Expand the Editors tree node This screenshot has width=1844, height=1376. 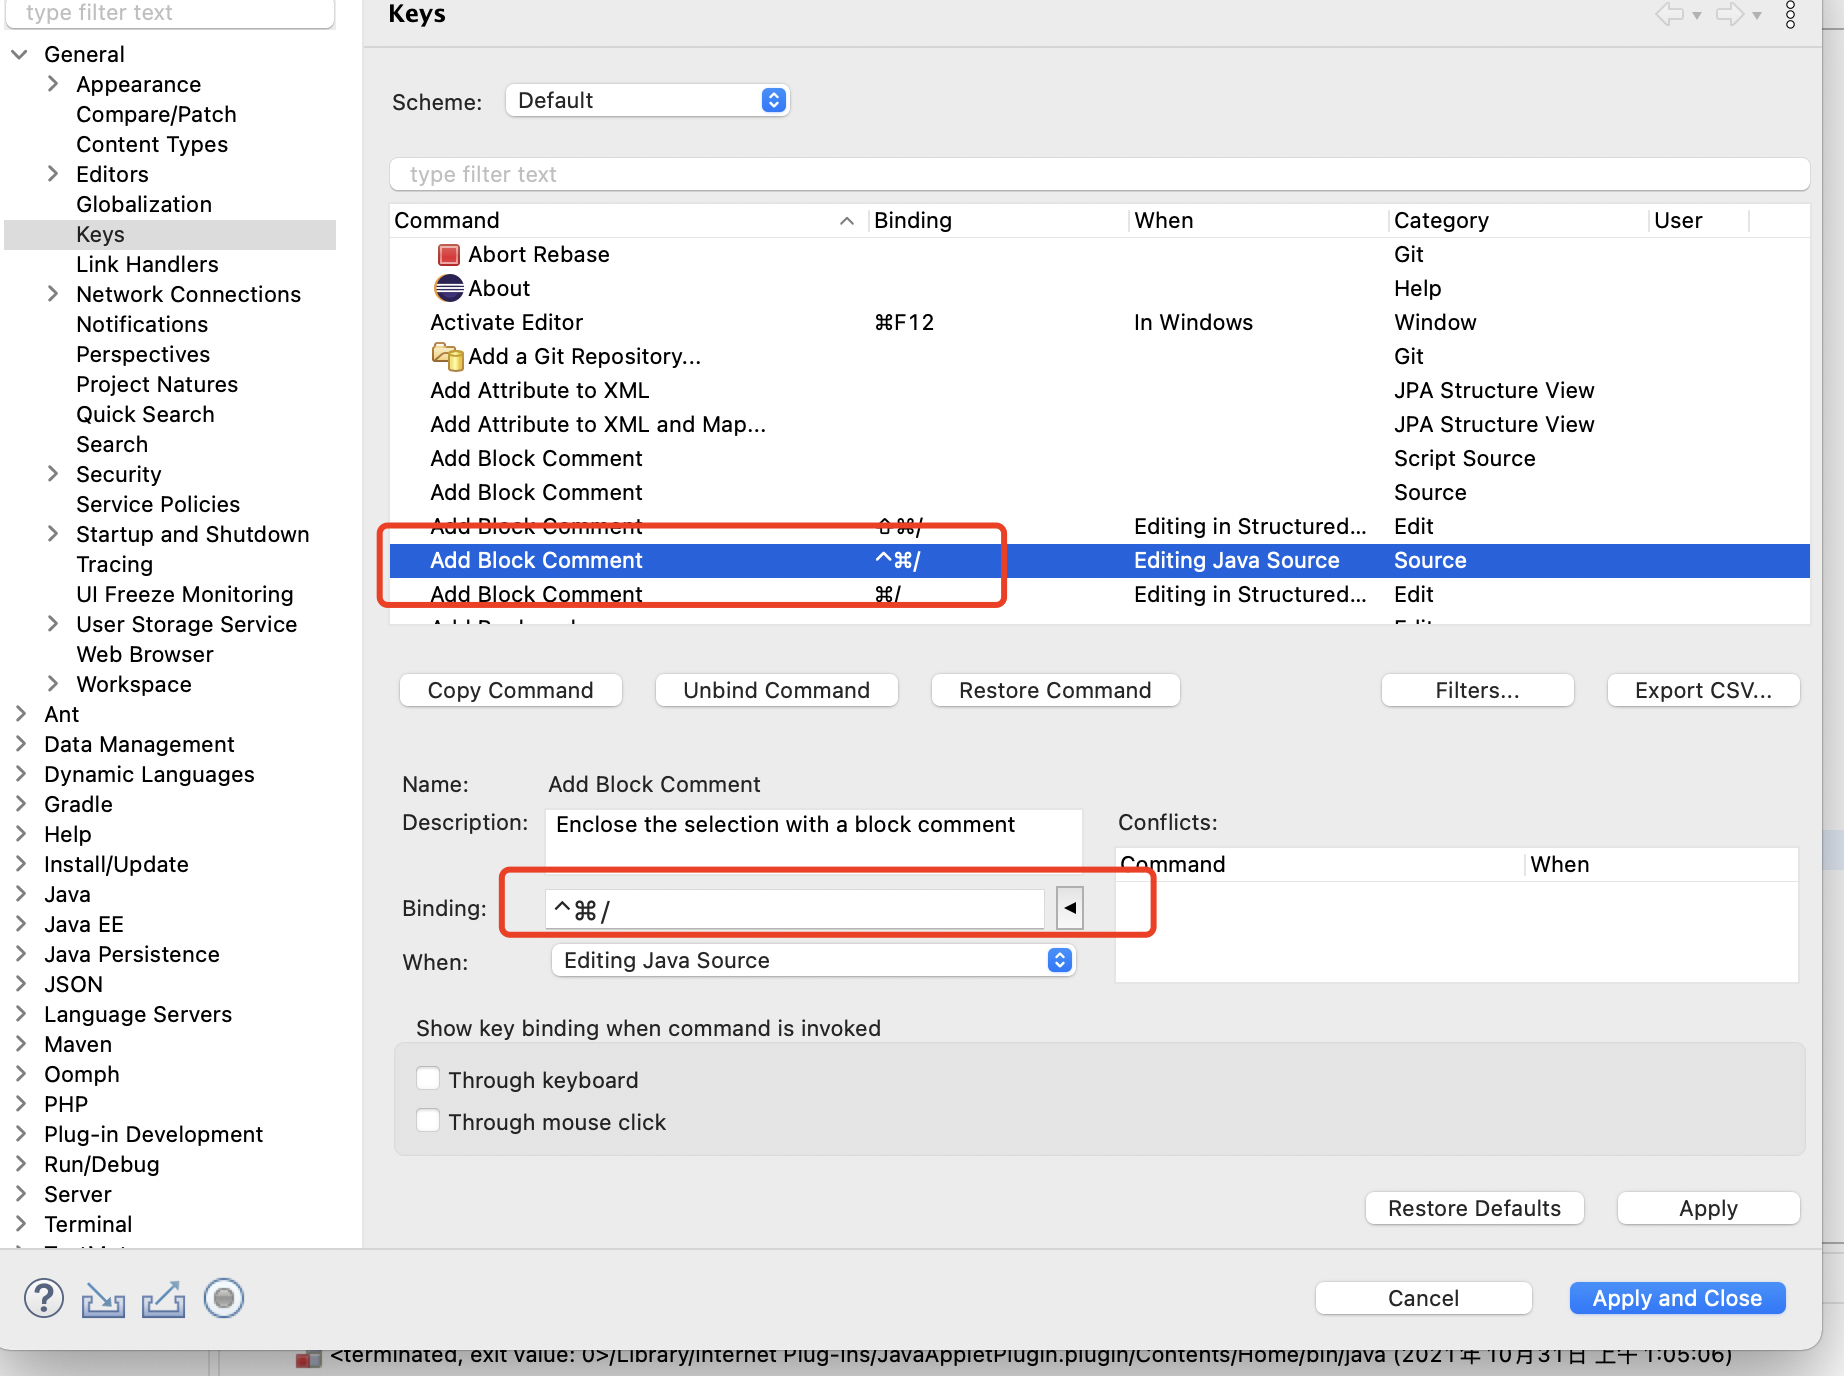pos(53,174)
